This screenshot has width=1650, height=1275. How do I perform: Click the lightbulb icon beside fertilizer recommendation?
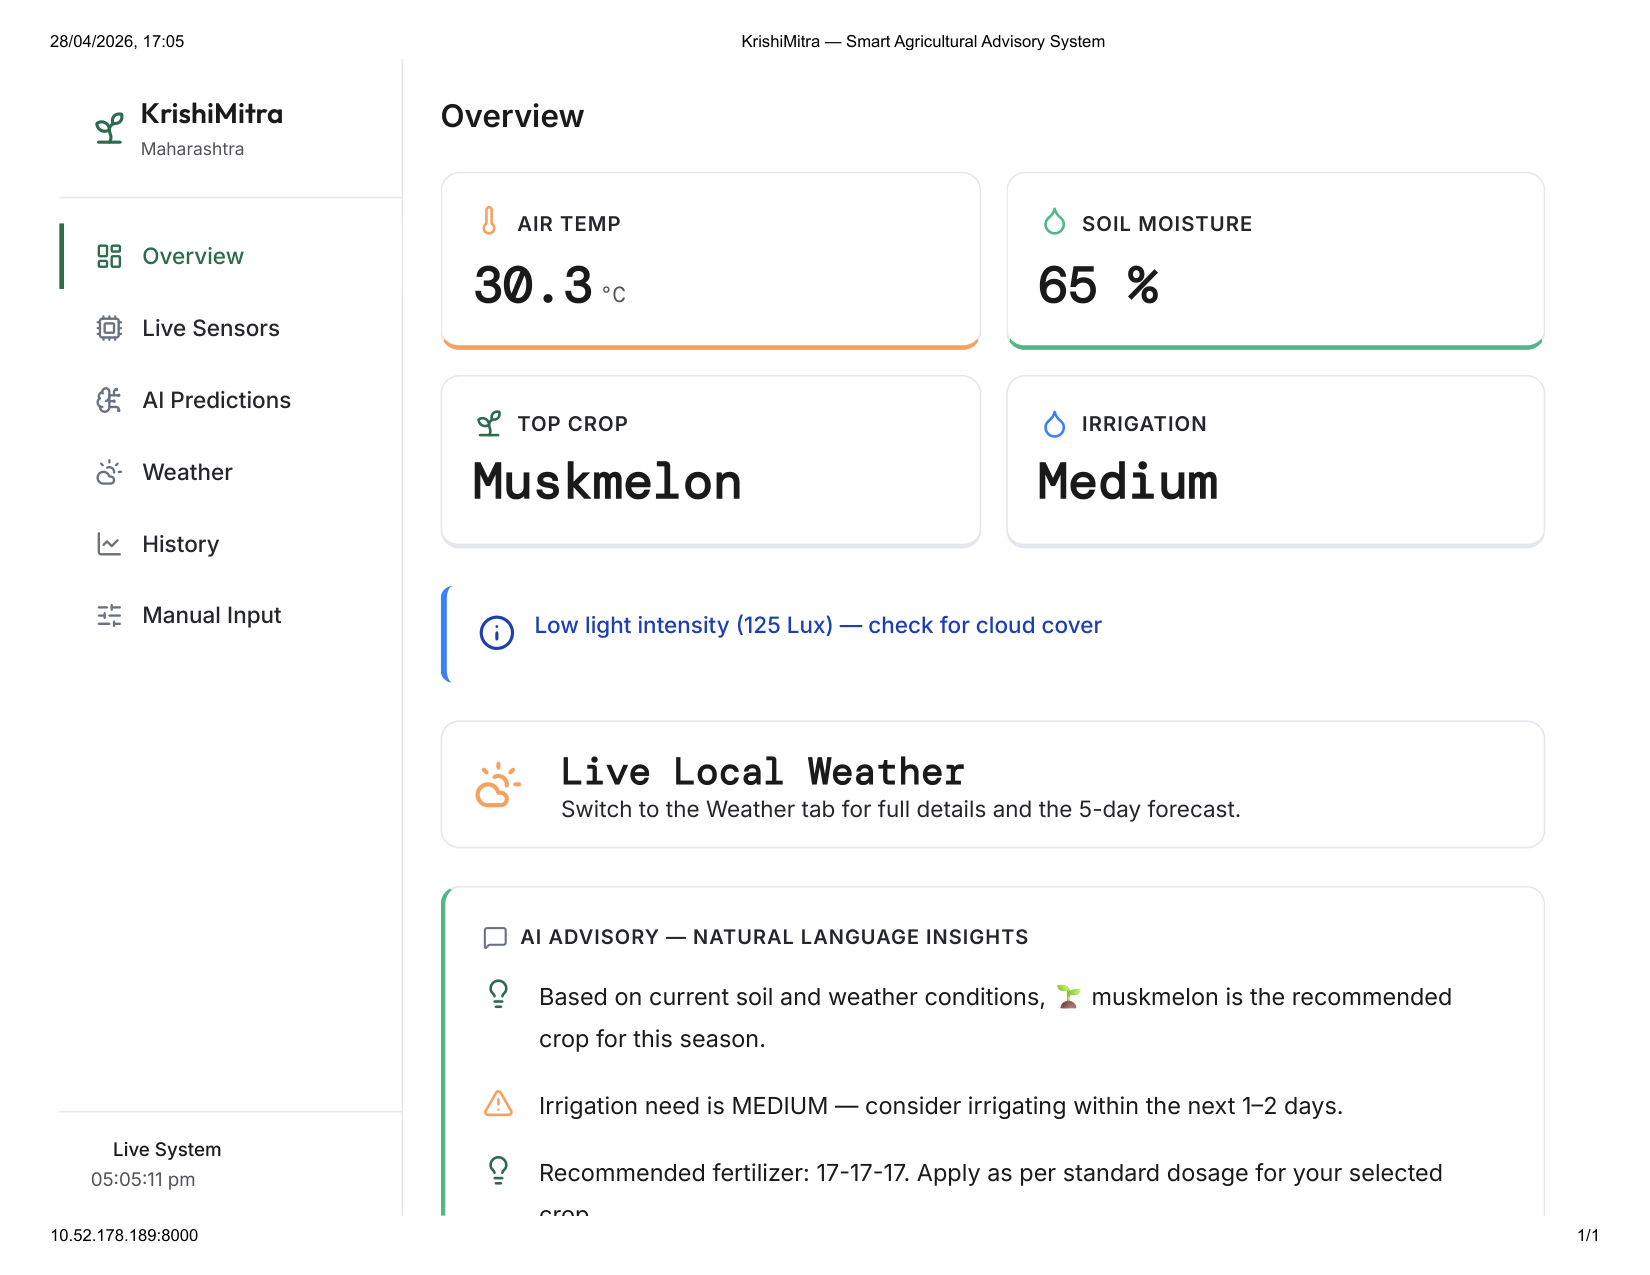(498, 1170)
